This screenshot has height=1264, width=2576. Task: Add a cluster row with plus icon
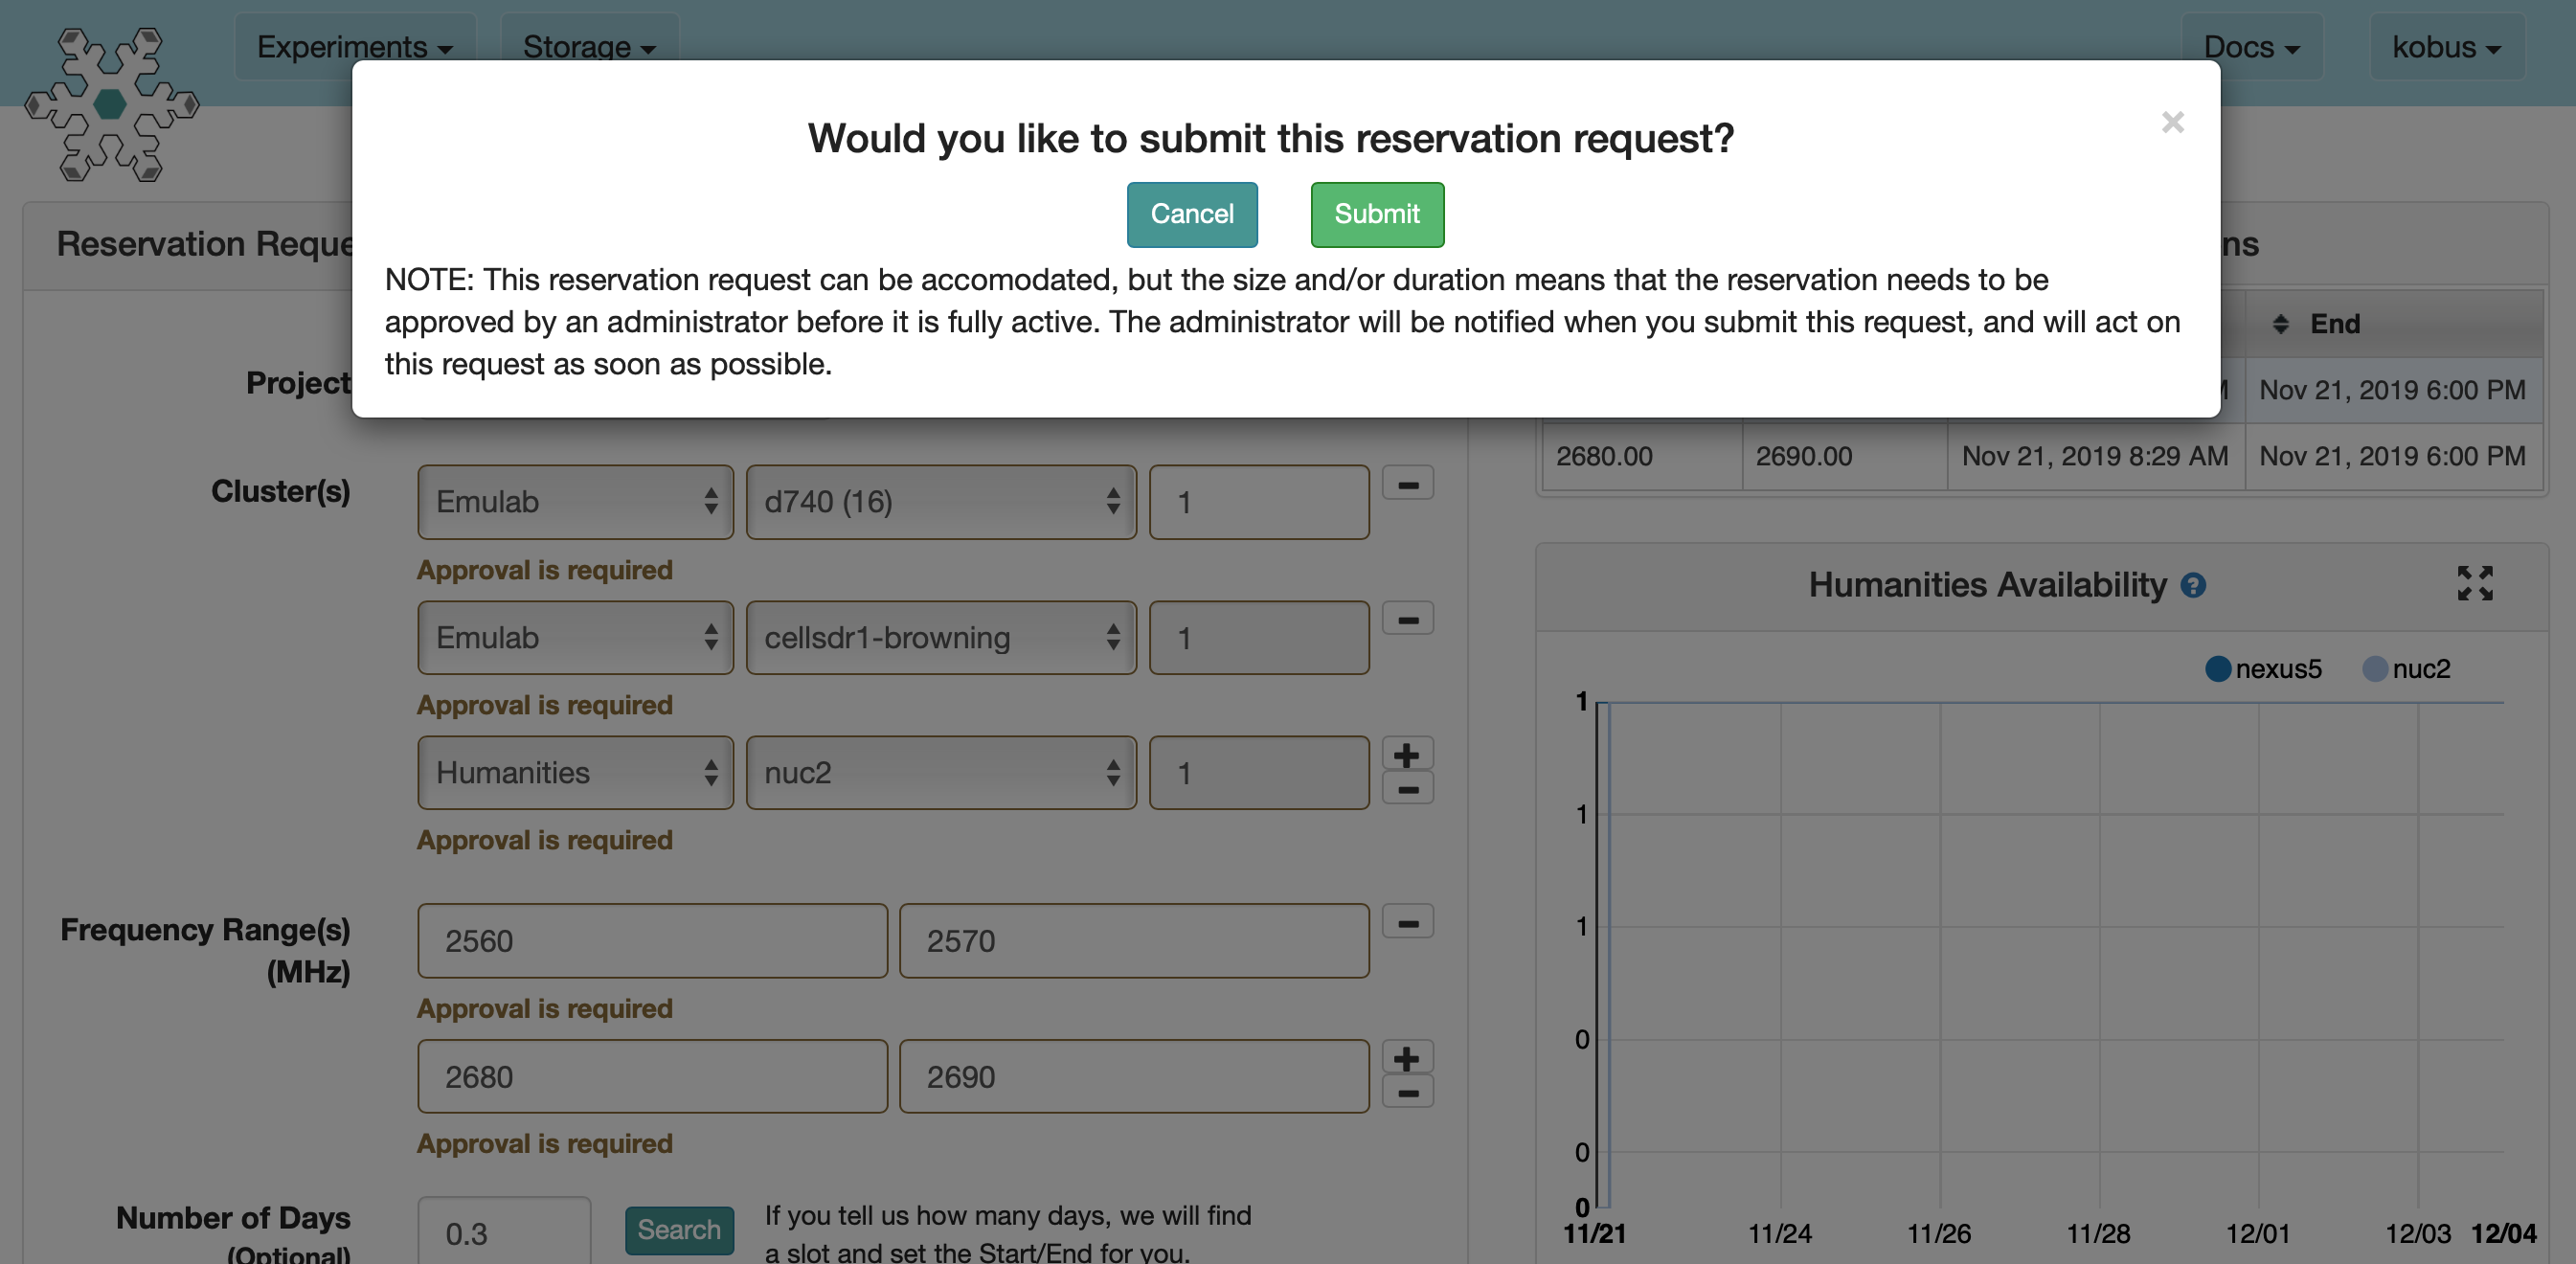coord(1408,754)
